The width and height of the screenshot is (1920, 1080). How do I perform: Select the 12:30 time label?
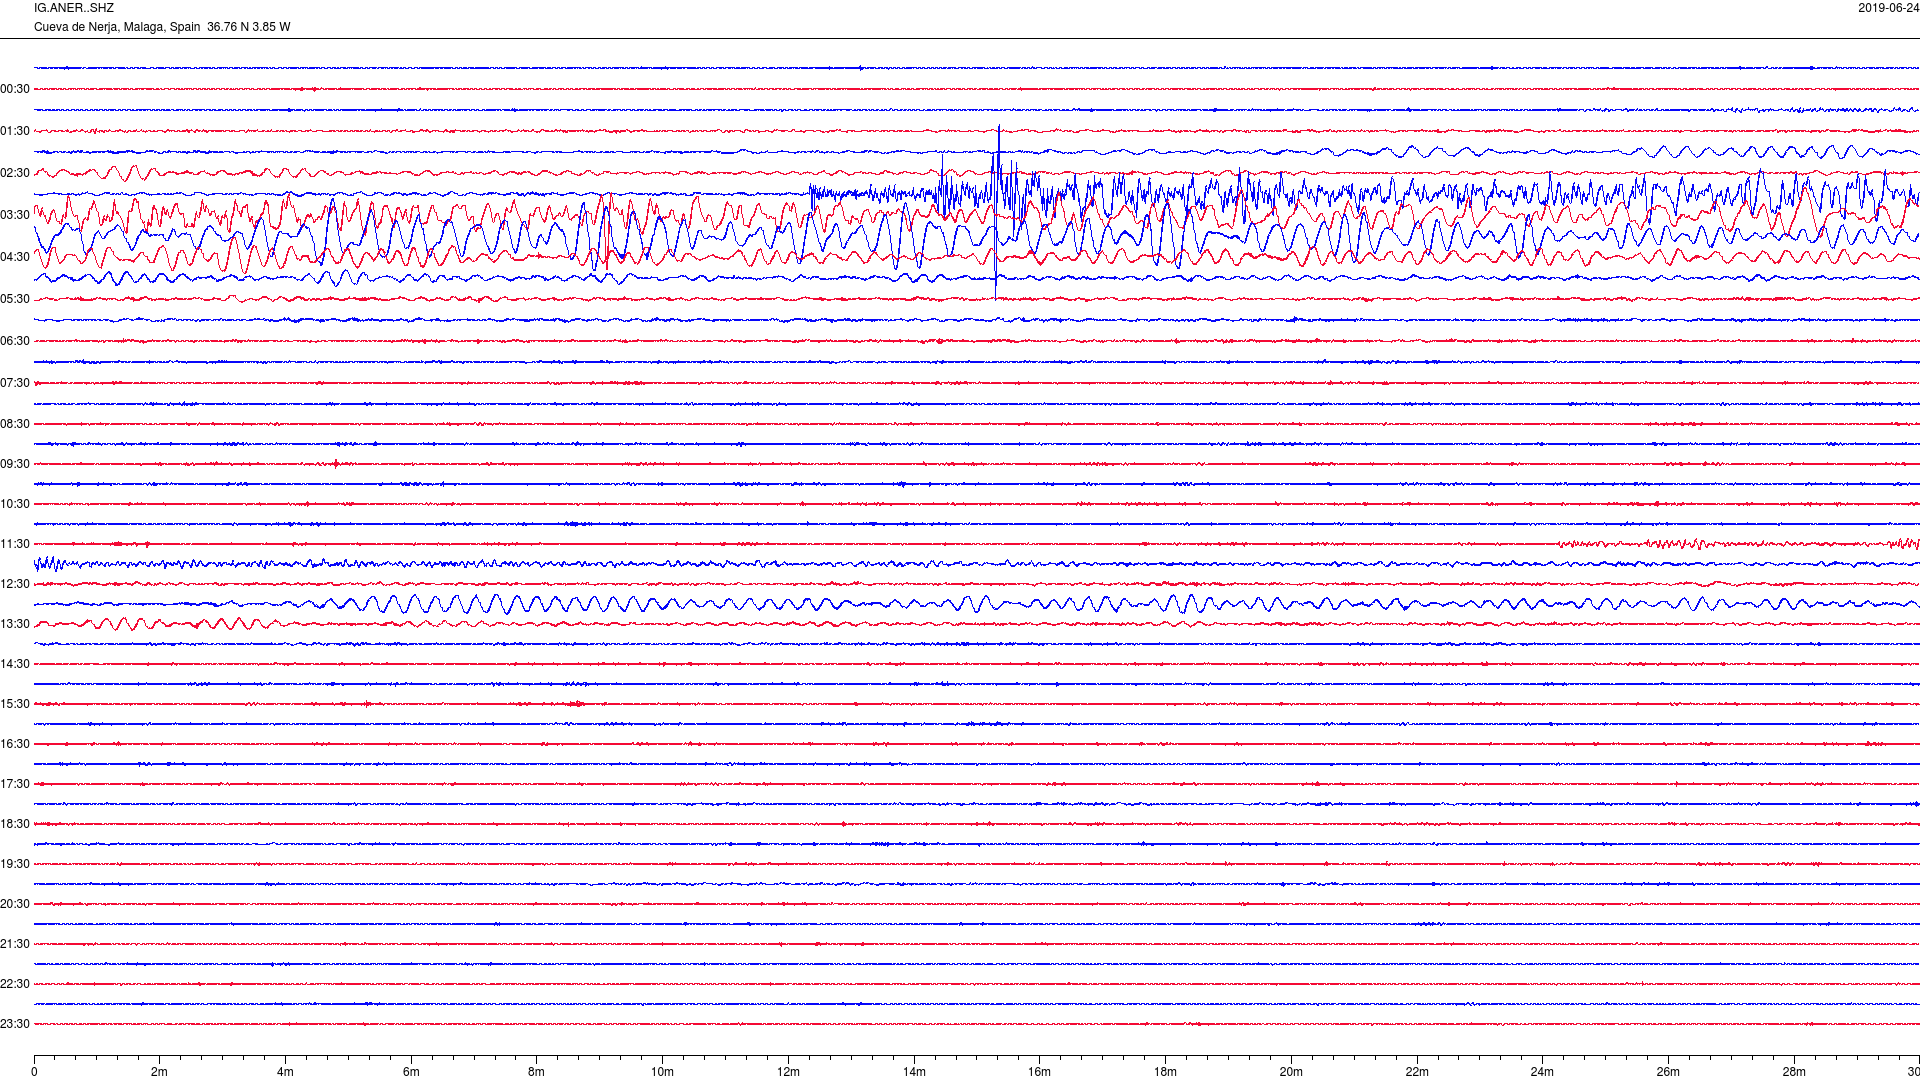pos(15,584)
